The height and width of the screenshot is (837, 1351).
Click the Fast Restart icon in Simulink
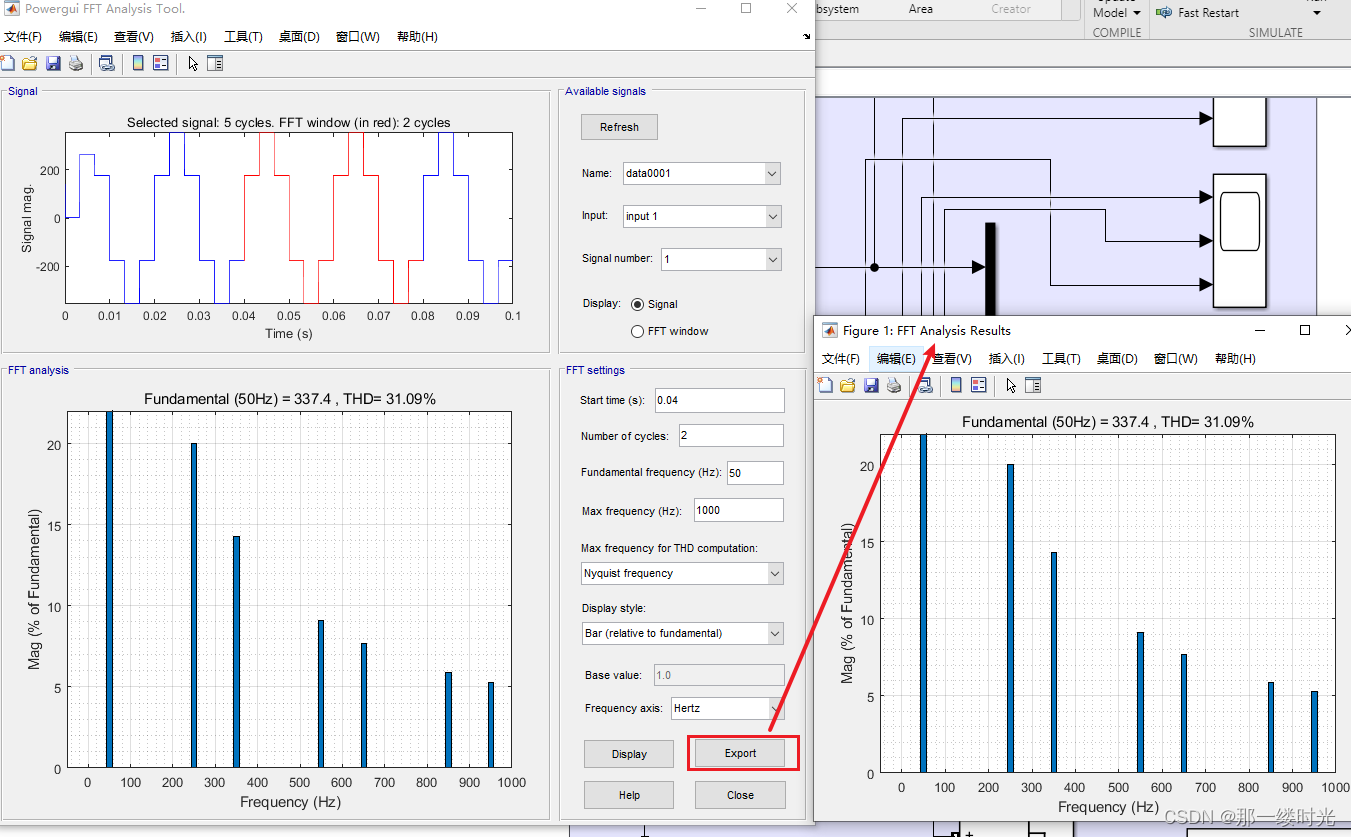(1164, 13)
